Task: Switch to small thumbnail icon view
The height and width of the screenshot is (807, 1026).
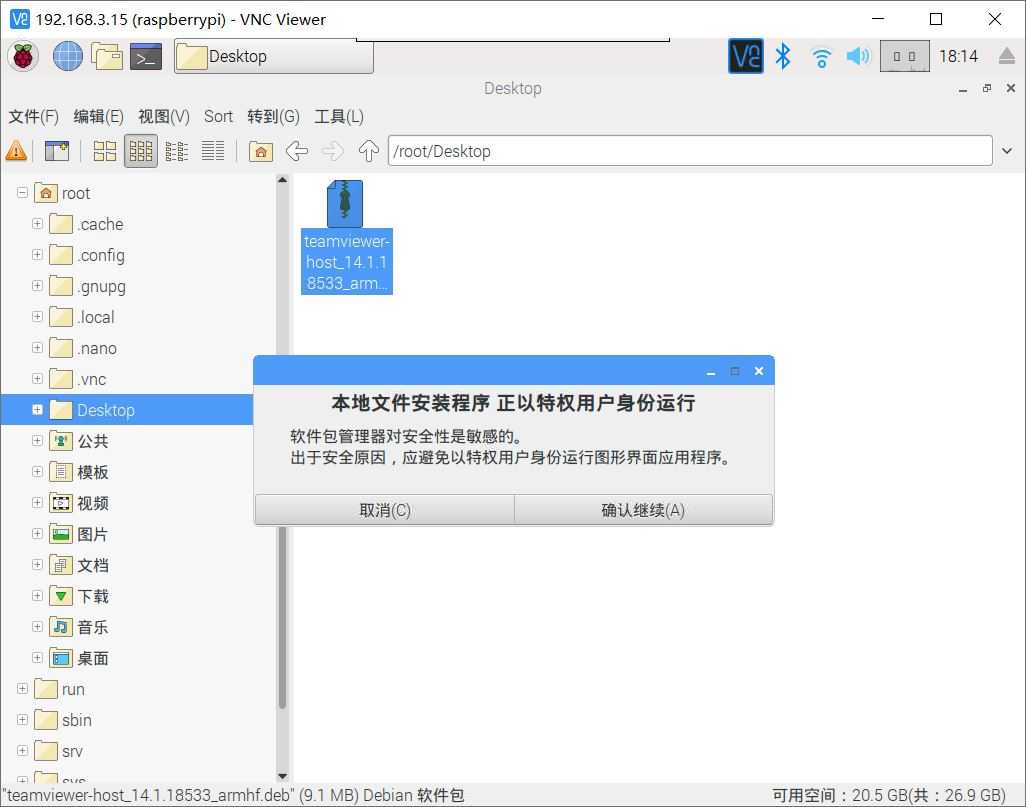Action: (x=141, y=151)
